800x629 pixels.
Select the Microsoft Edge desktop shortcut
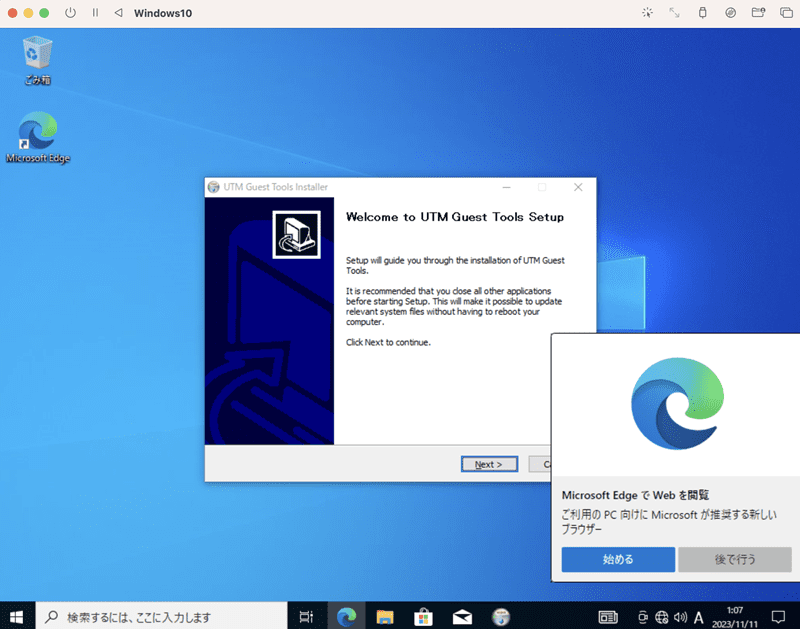point(38,137)
